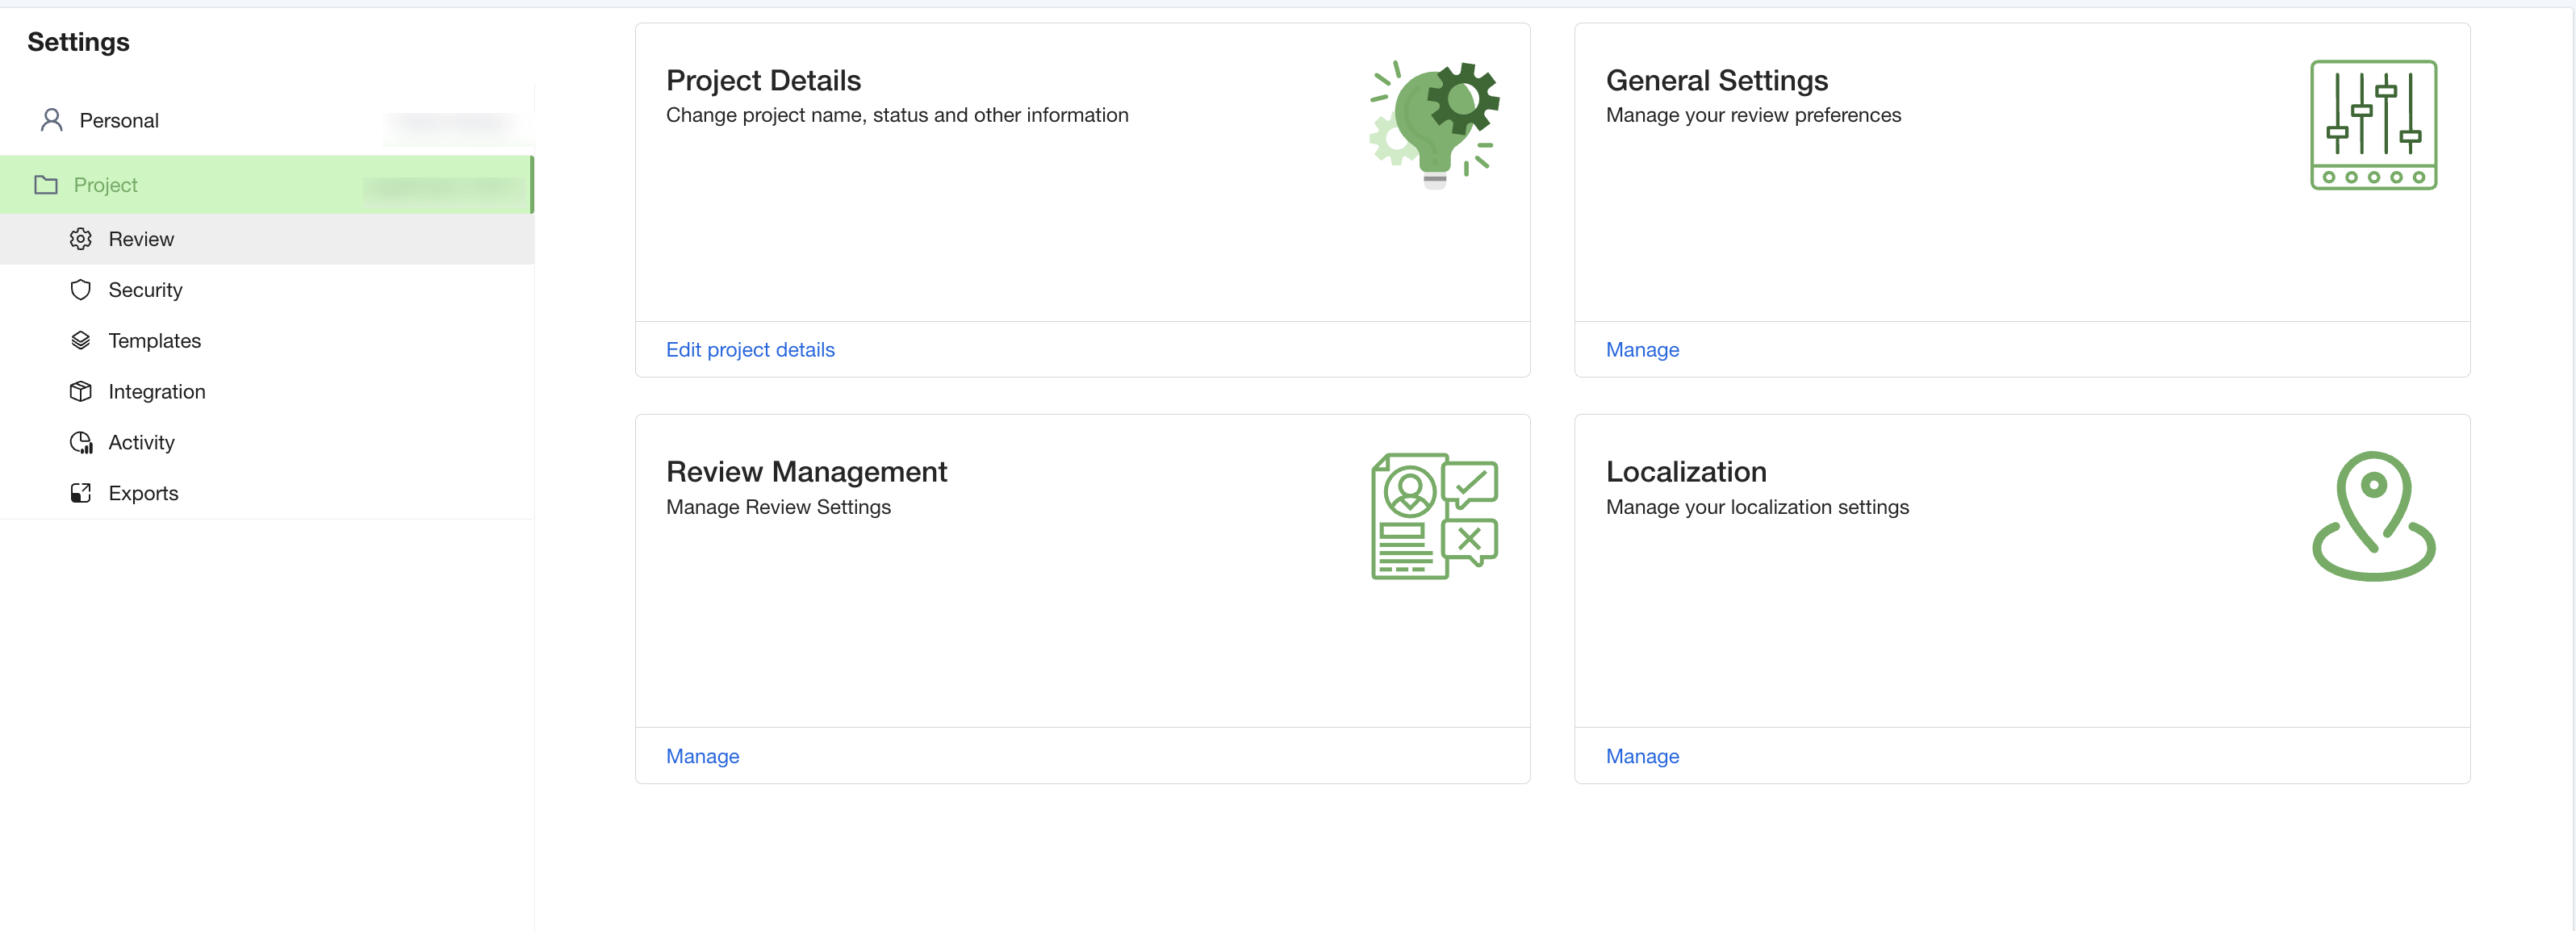Screen dimensions: 2576x931
Task: Go to Templates settings menu item
Action: pyautogui.click(x=155, y=341)
